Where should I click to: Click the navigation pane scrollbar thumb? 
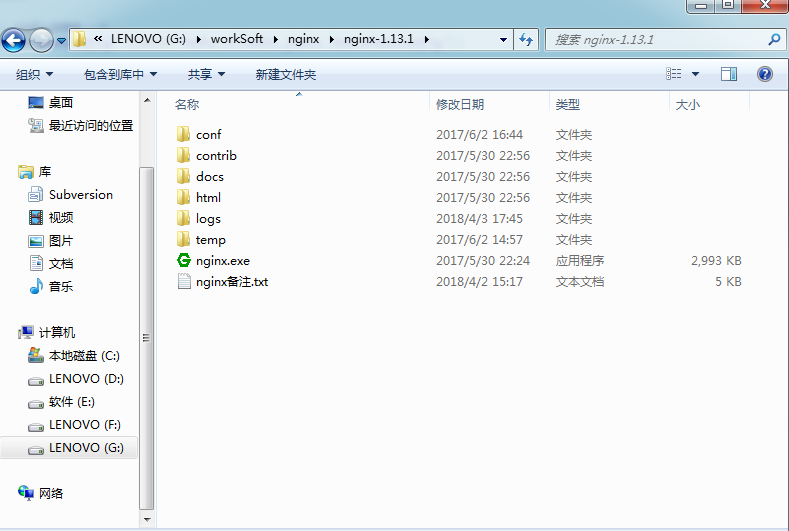[146, 338]
